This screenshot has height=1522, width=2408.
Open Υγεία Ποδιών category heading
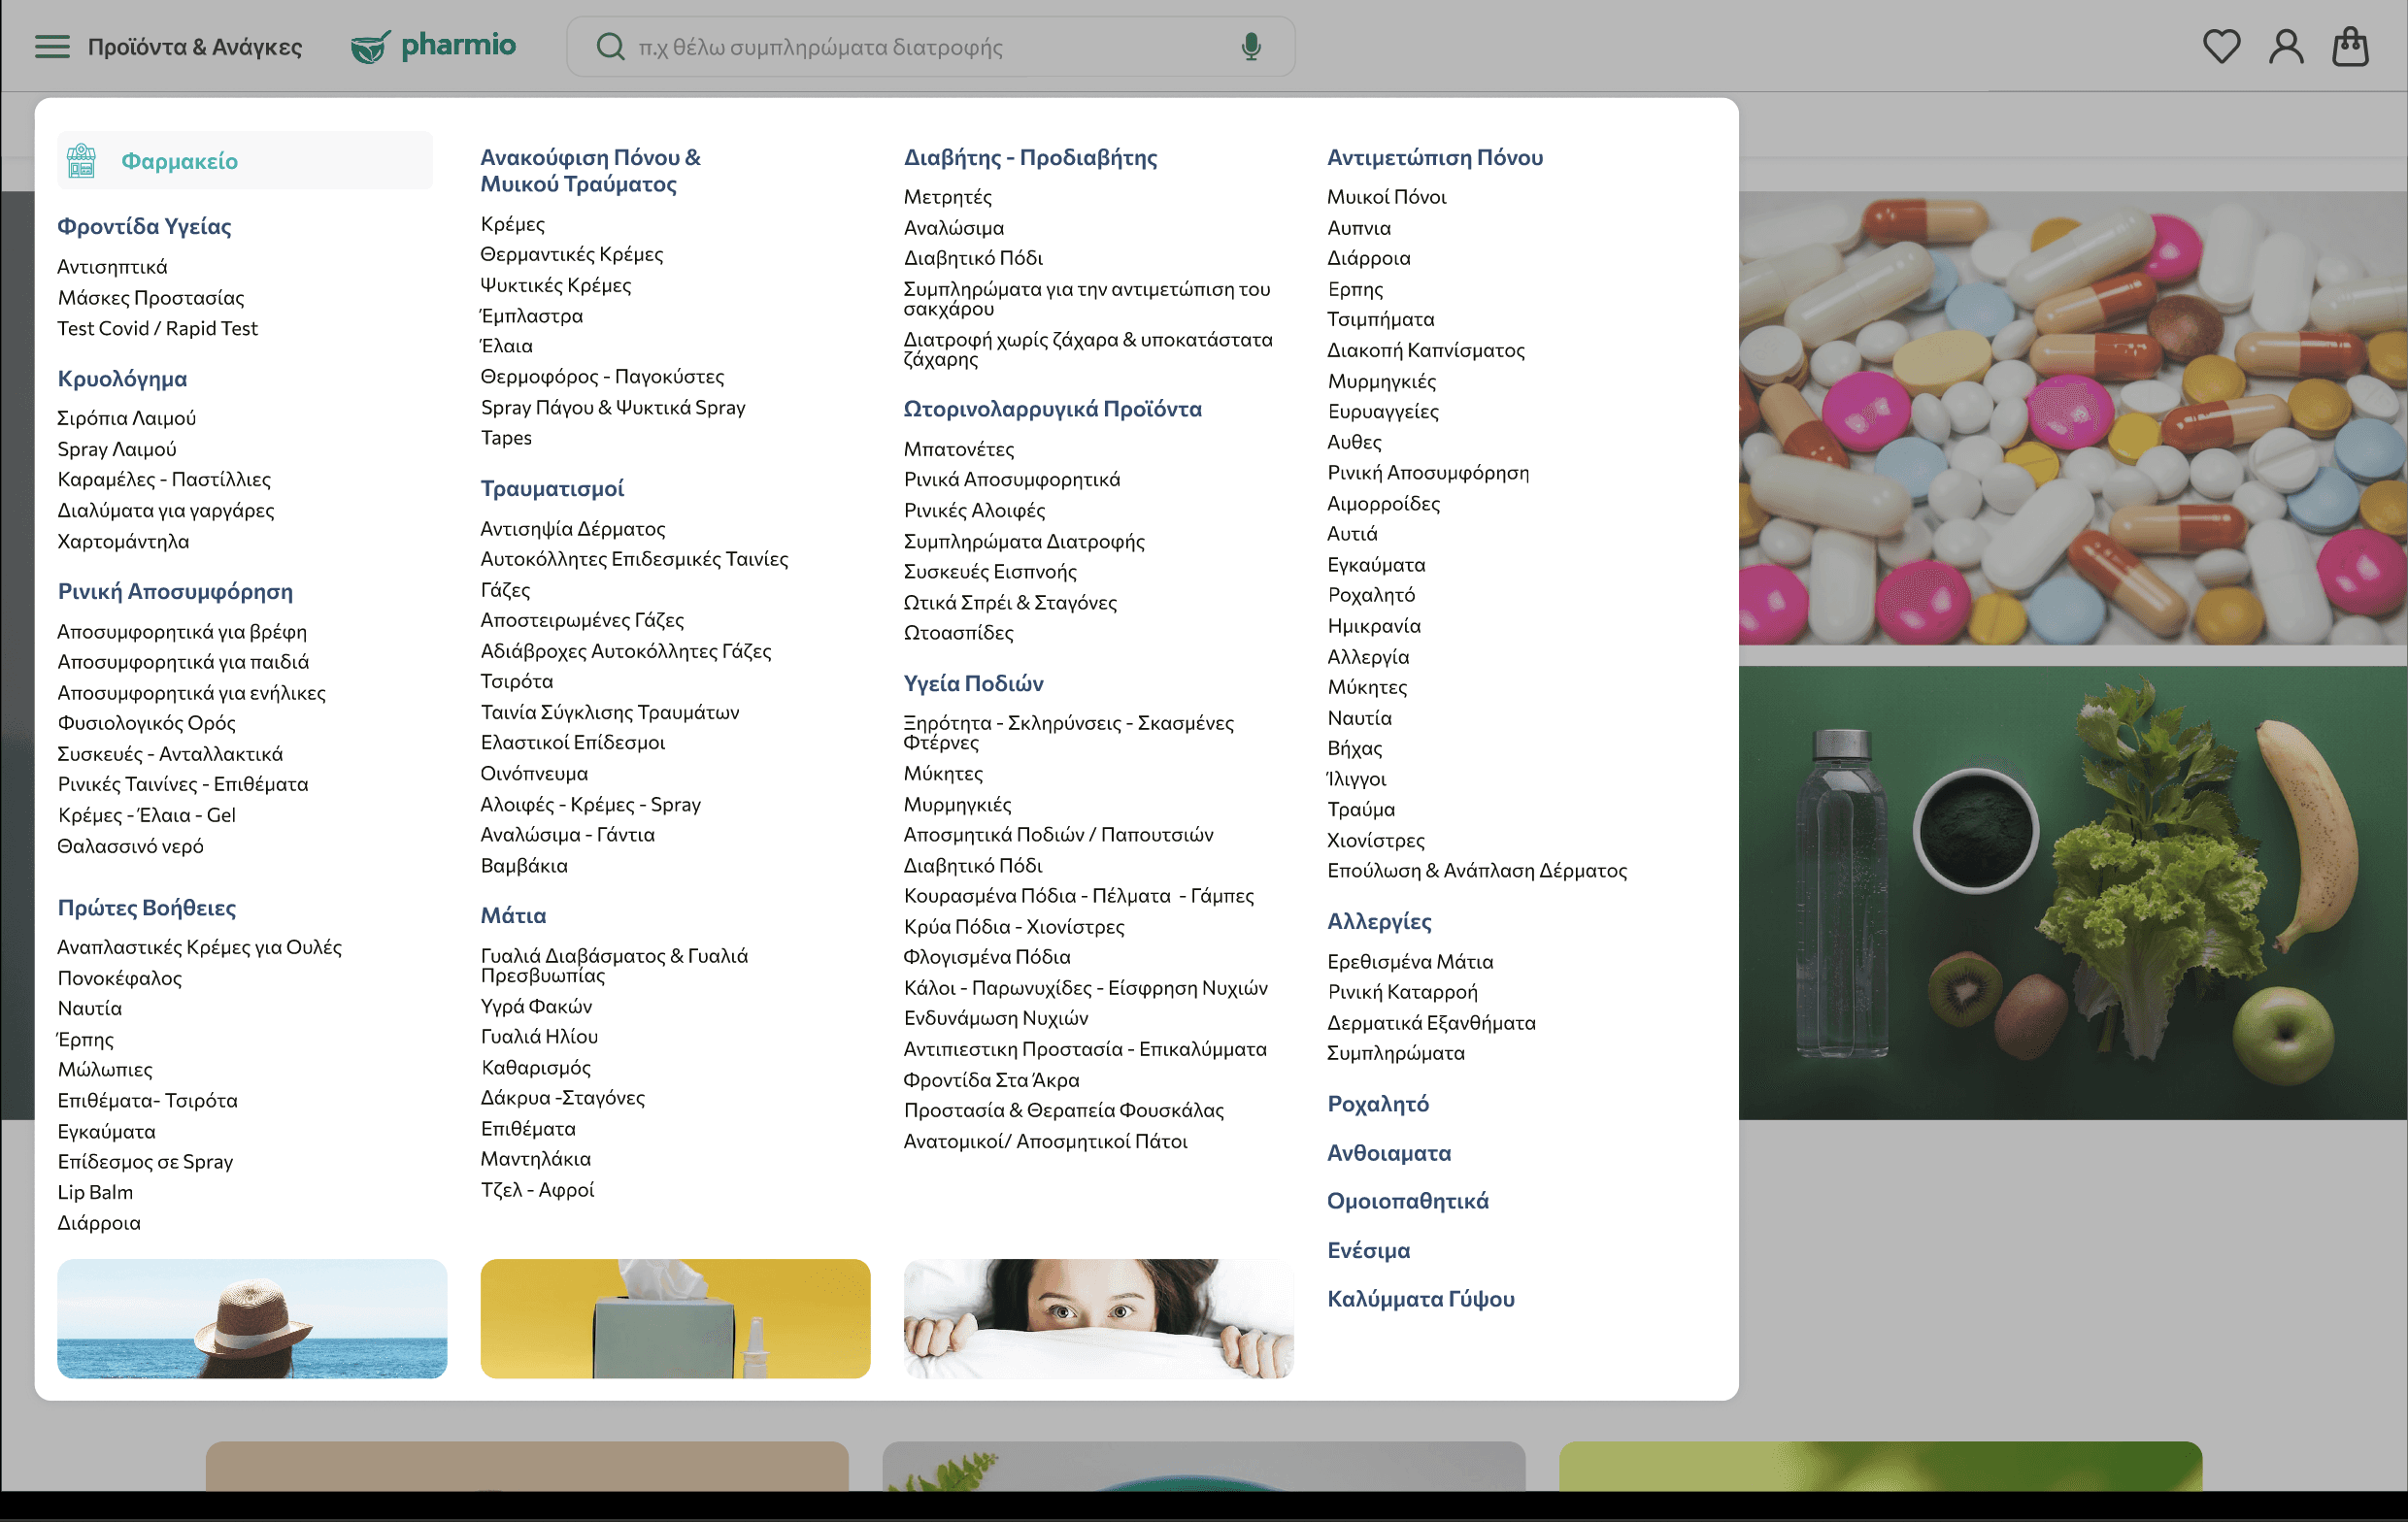(x=973, y=683)
